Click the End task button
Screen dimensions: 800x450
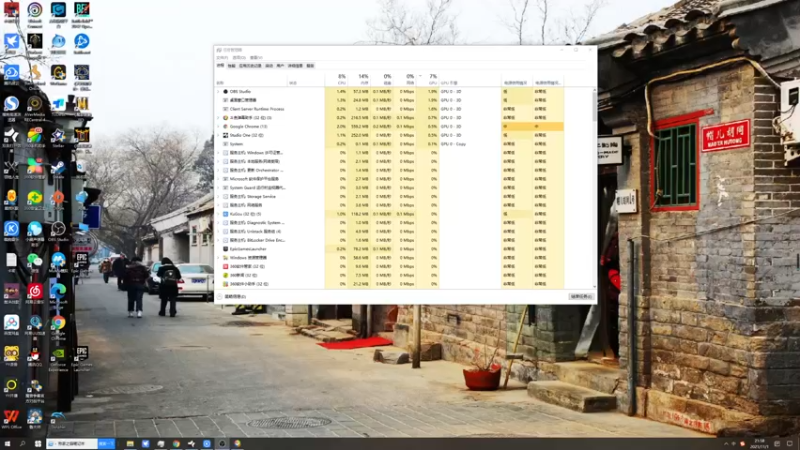[x=581, y=296]
